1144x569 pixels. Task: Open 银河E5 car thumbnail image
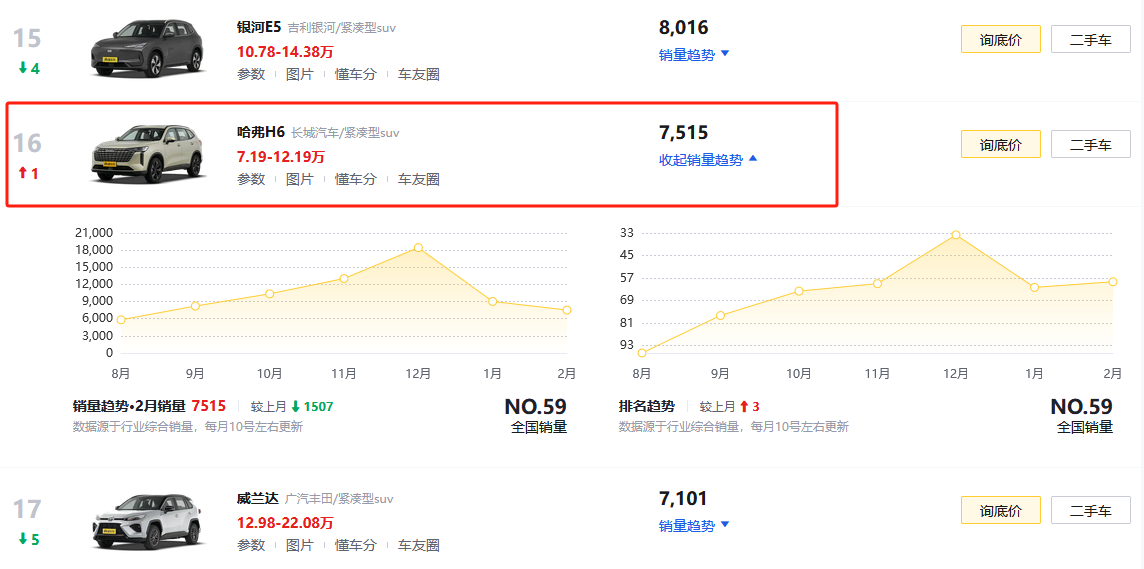tap(147, 48)
